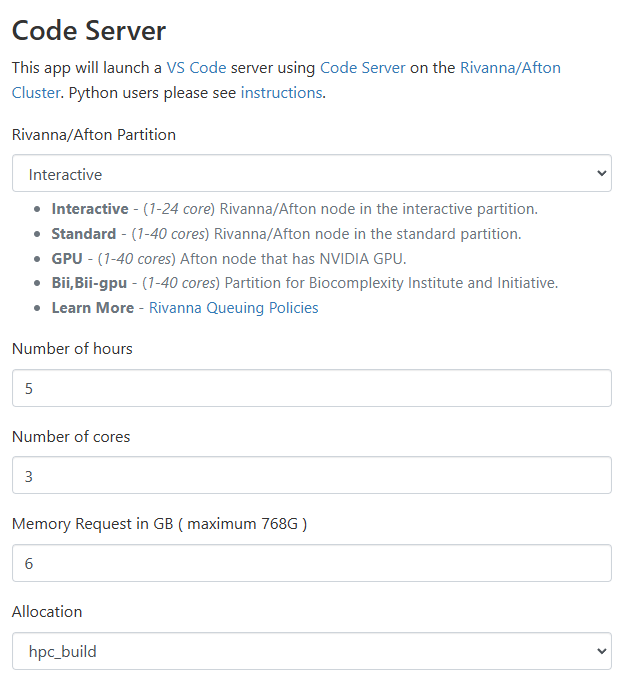Image resolution: width=627 pixels, height=686 pixels.
Task: Click the Code Server hyperlink in description
Action: (362, 68)
